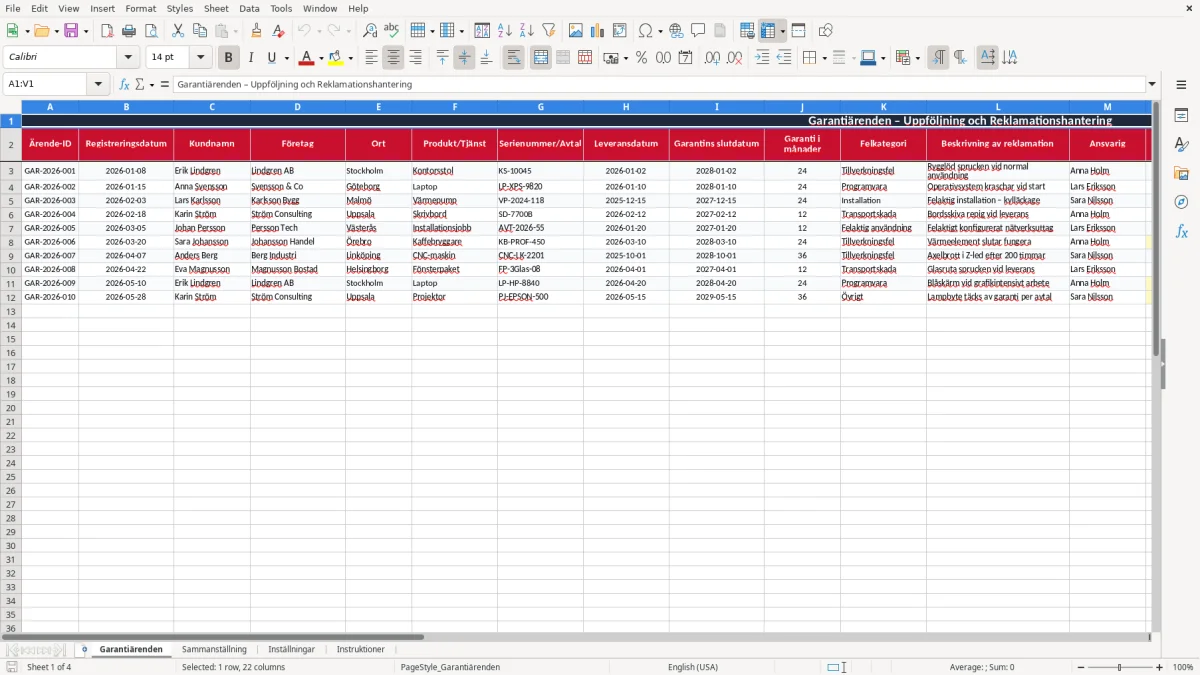Insert a hyperlink with the globe icon
Screen dimensions: 1200x675
[x=676, y=31]
